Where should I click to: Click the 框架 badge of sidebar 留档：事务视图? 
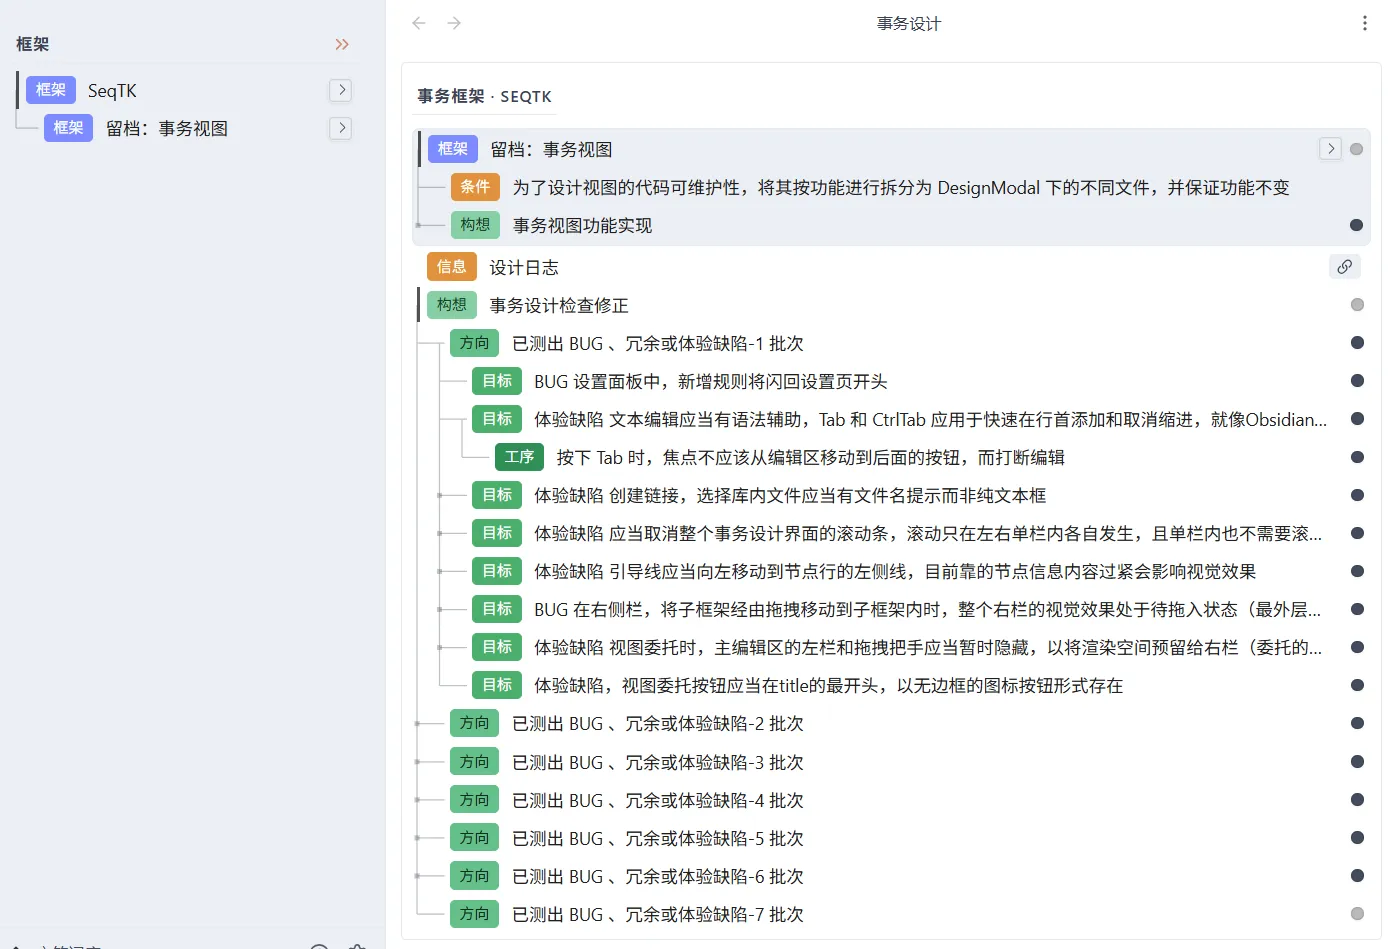click(69, 128)
